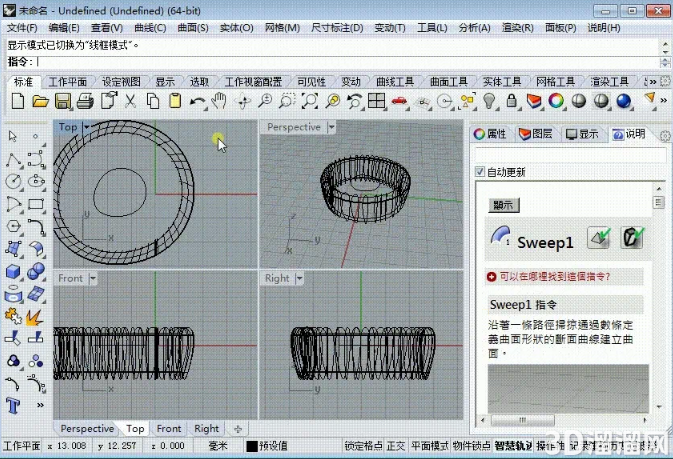Open the layers icon in the toolbar
The height and width of the screenshot is (459, 673).
click(x=534, y=101)
